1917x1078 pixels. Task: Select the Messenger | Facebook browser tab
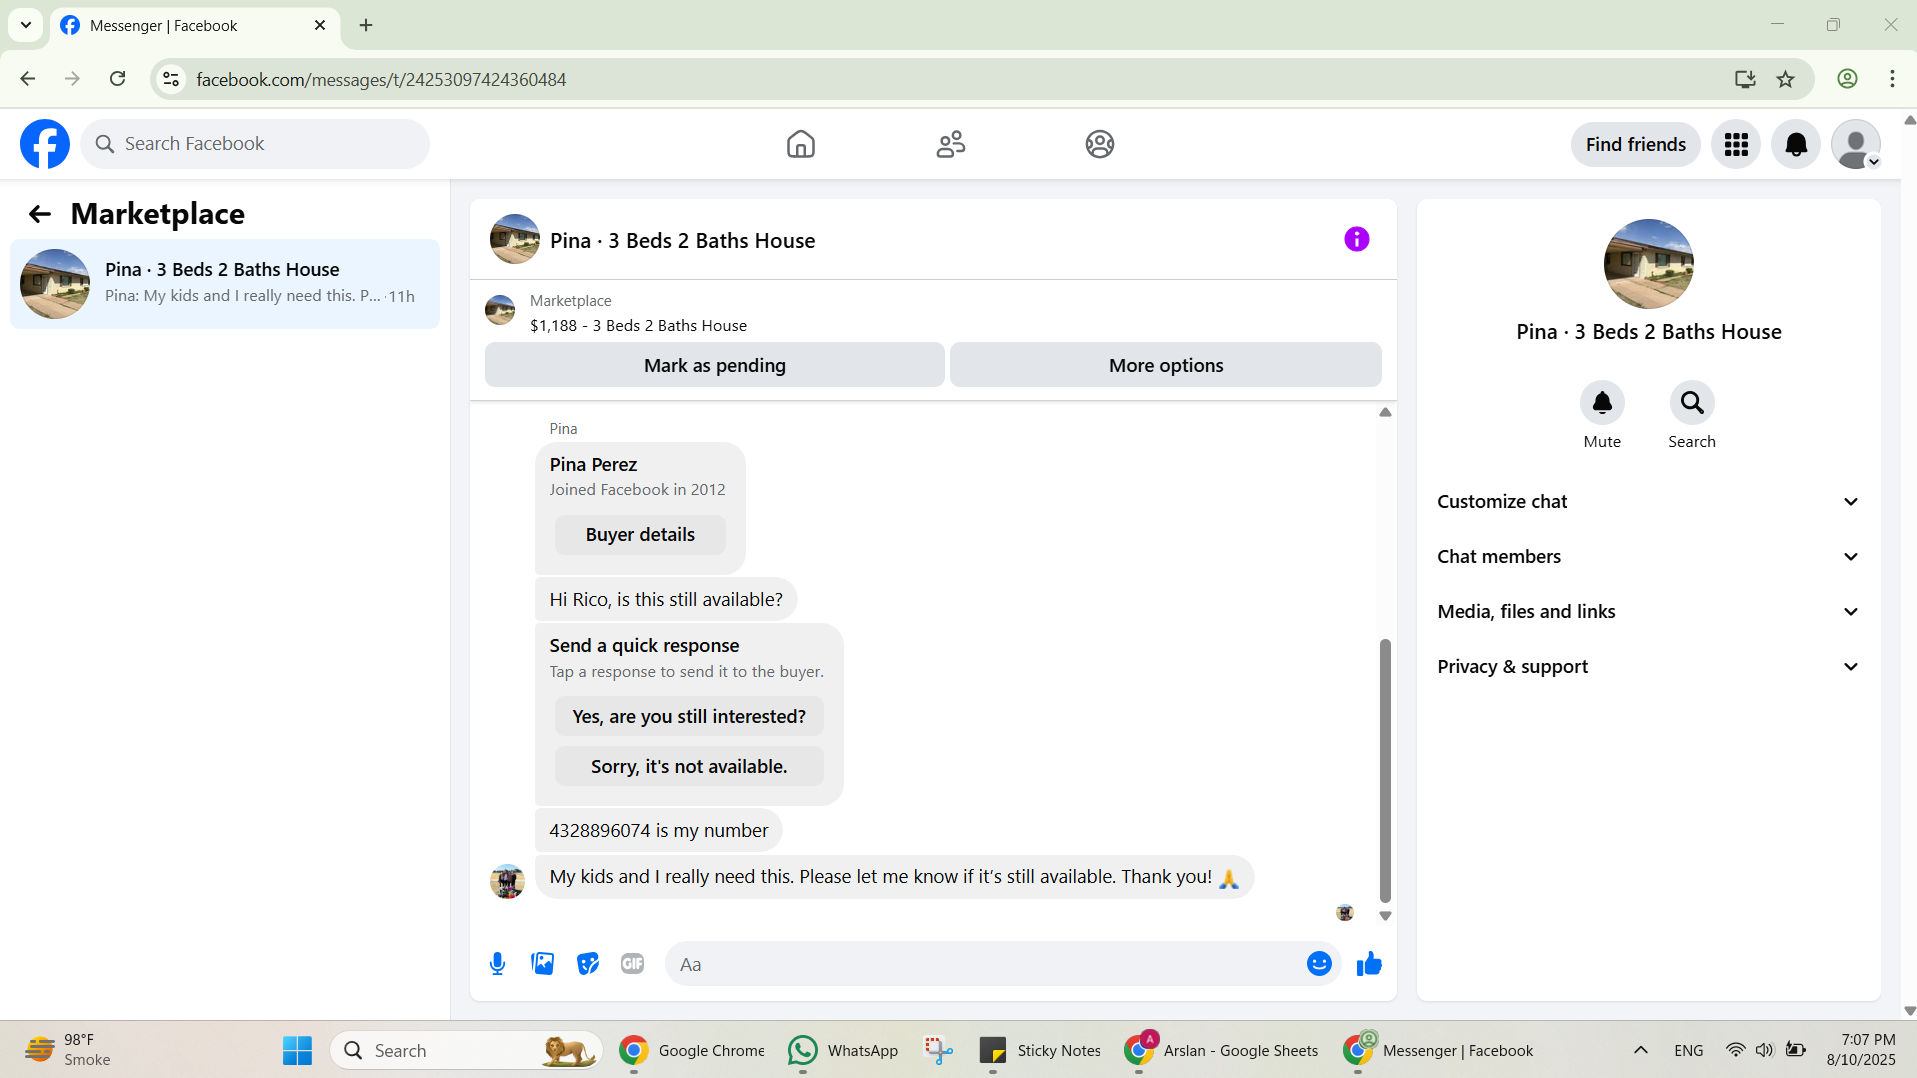195,26
